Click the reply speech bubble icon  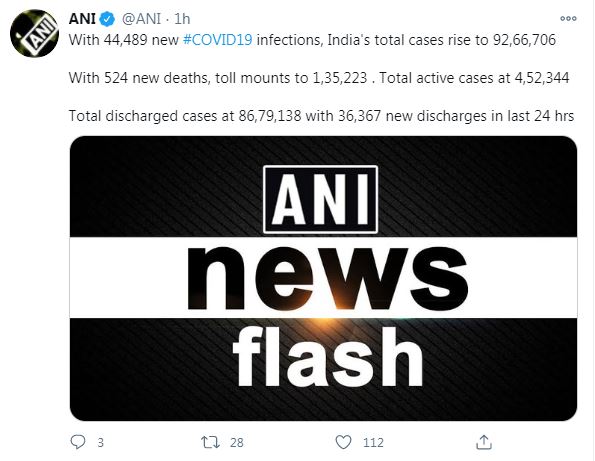click(78, 442)
